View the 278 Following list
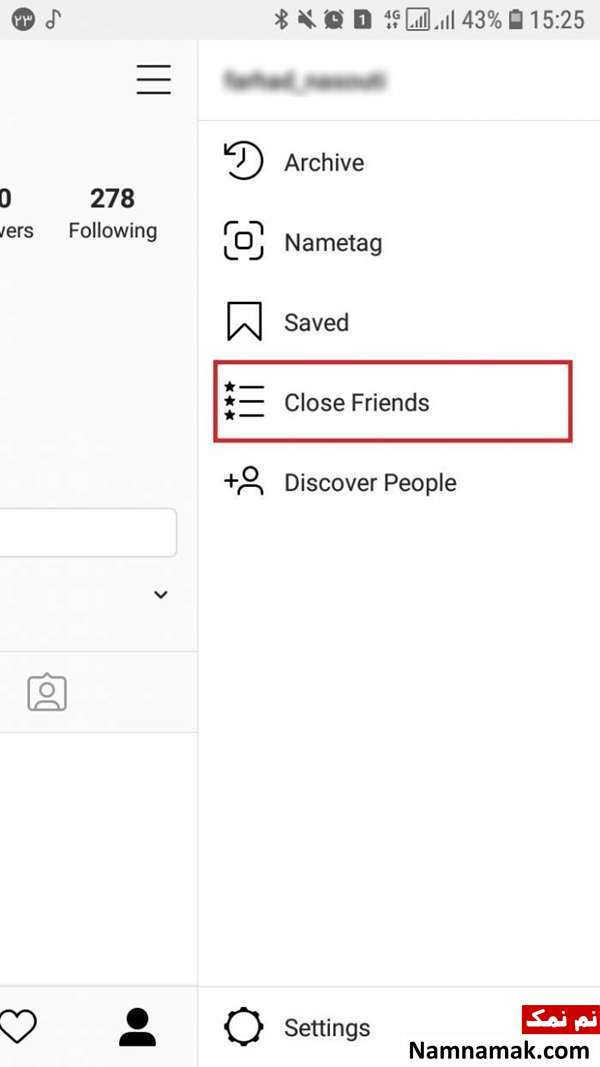This screenshot has width=600, height=1067. tap(113, 213)
